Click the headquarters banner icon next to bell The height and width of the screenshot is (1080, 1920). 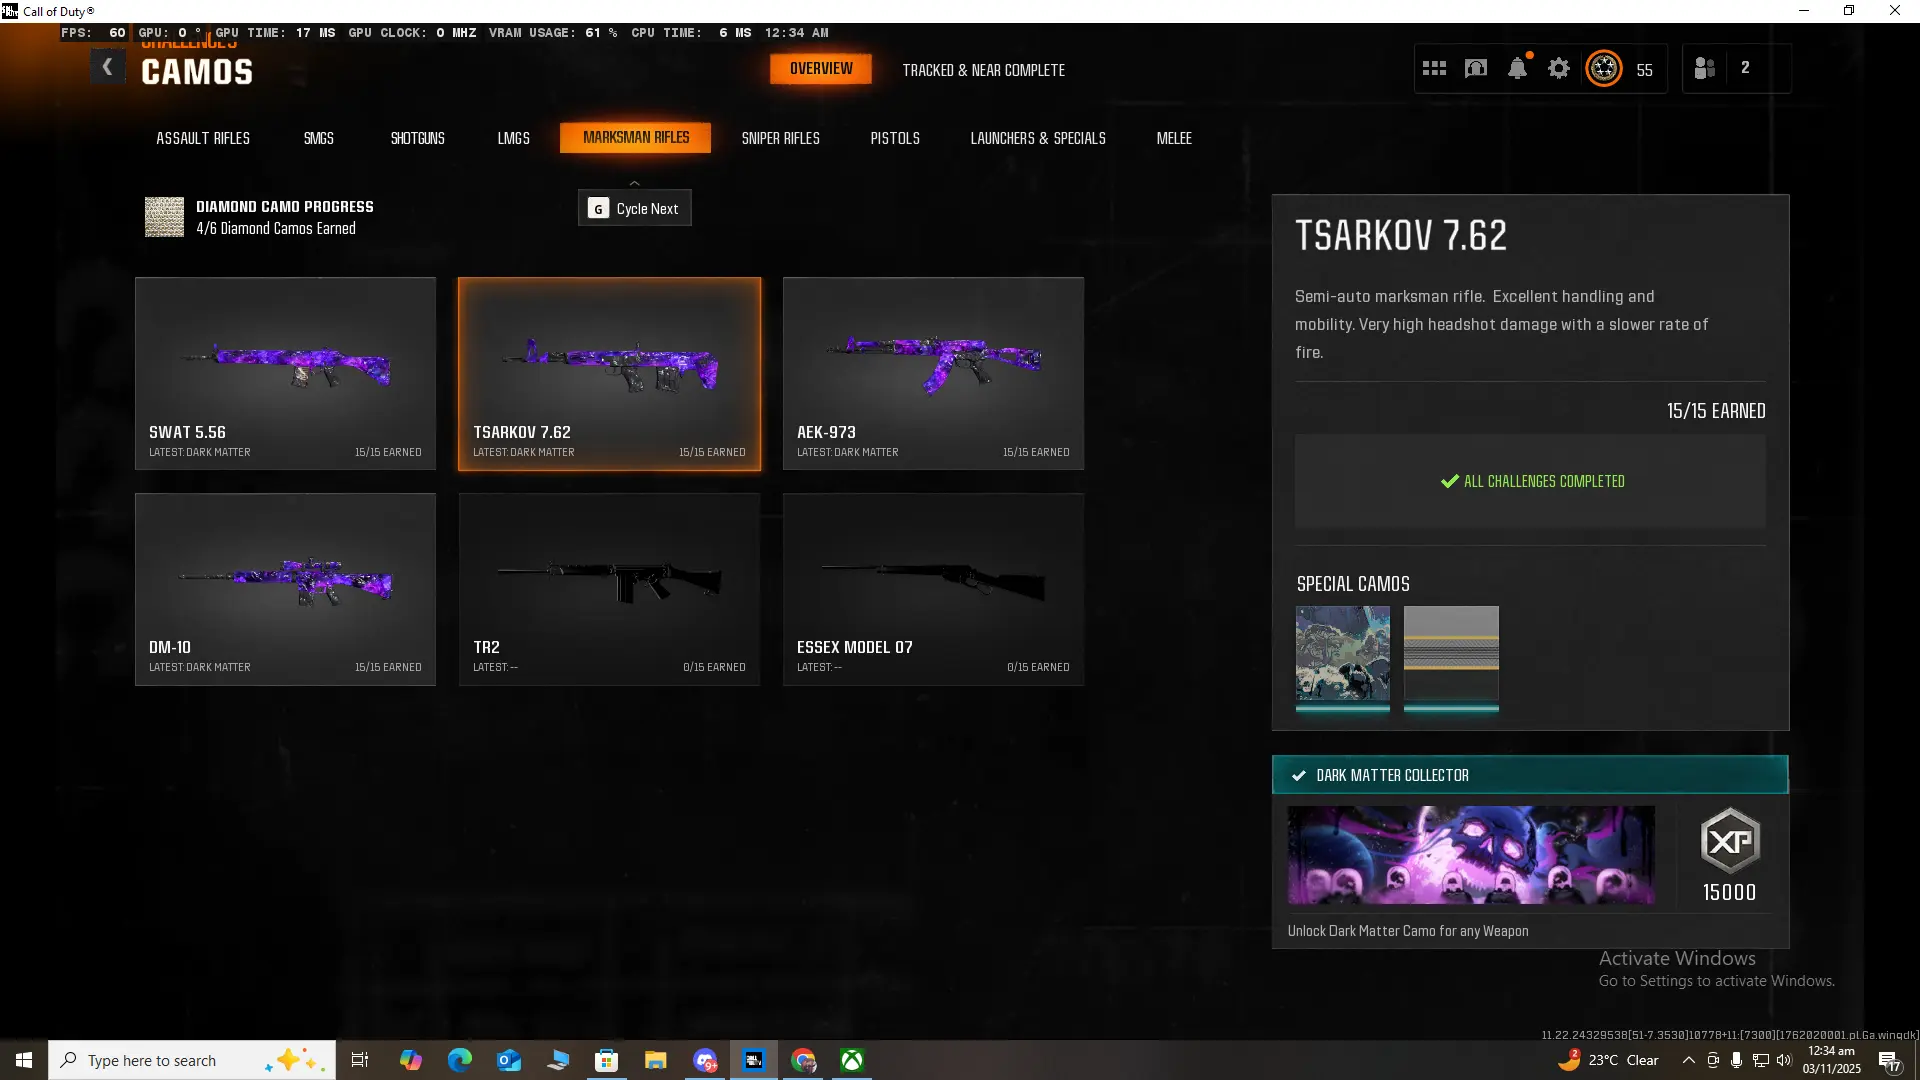click(1476, 69)
